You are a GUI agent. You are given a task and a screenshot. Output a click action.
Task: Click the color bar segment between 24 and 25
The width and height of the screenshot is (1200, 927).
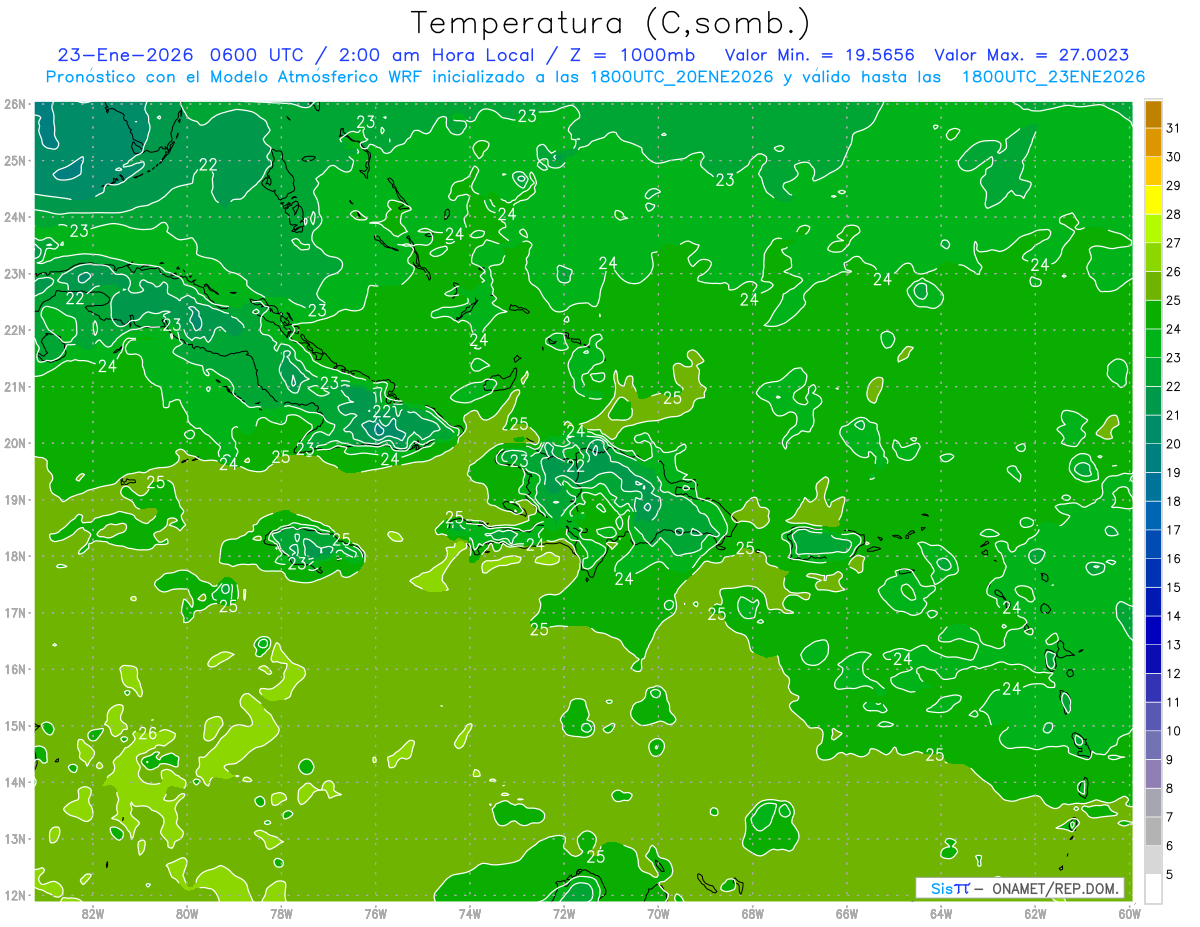pos(1154,315)
